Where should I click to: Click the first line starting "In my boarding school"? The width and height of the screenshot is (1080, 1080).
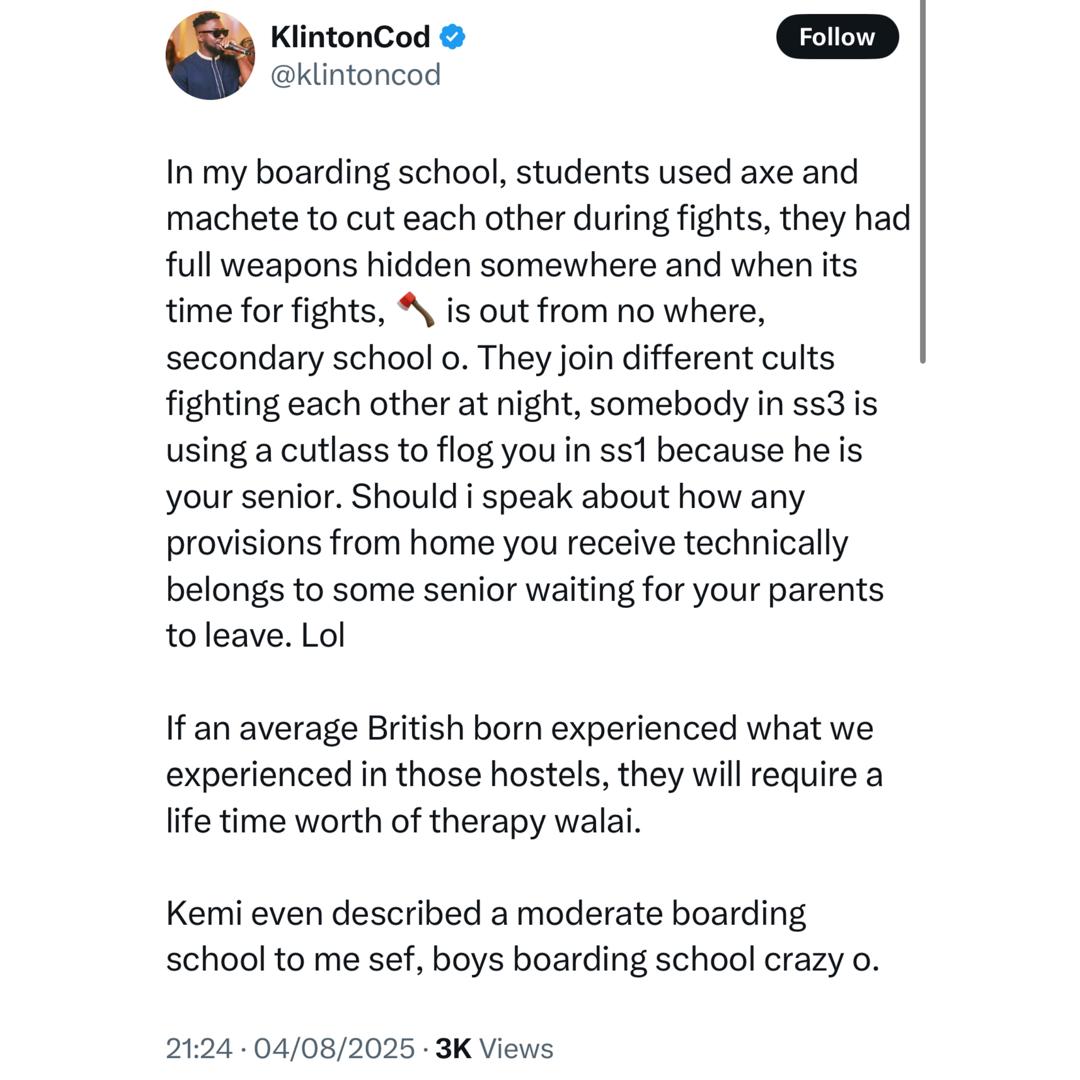(511, 172)
